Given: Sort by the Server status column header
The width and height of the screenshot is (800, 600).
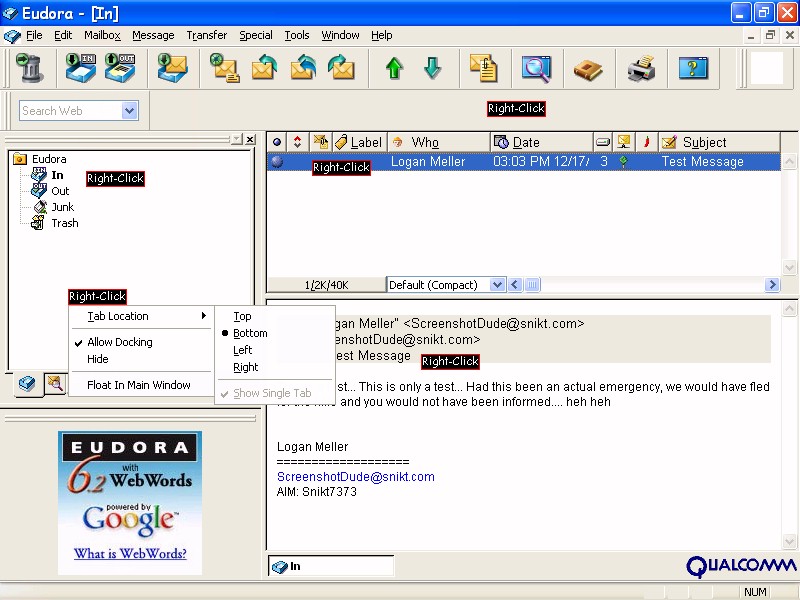Looking at the screenshot, I should coord(623,142).
